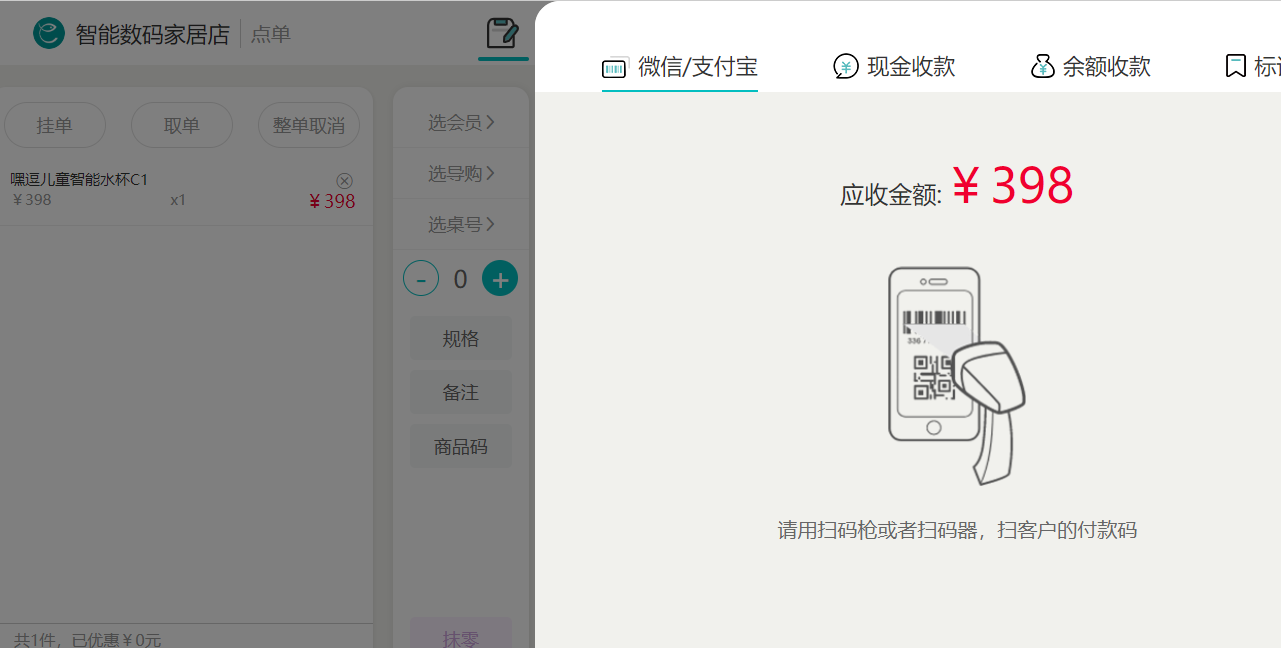Open the 规格 specification button

pyautogui.click(x=461, y=339)
